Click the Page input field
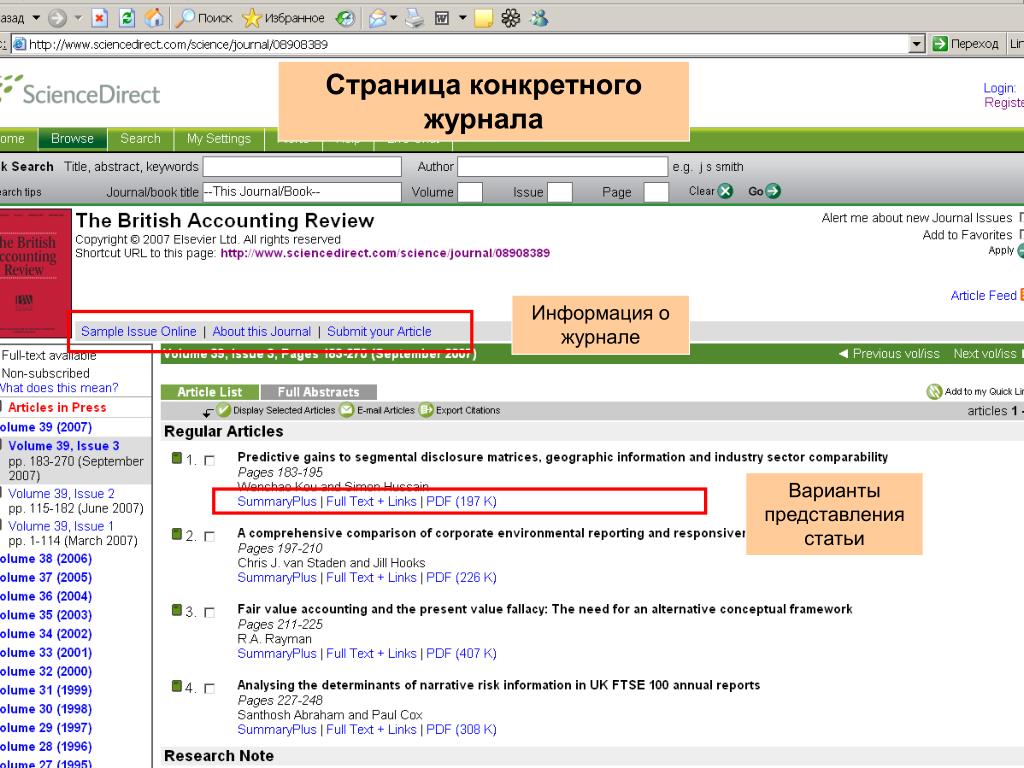 tap(656, 192)
